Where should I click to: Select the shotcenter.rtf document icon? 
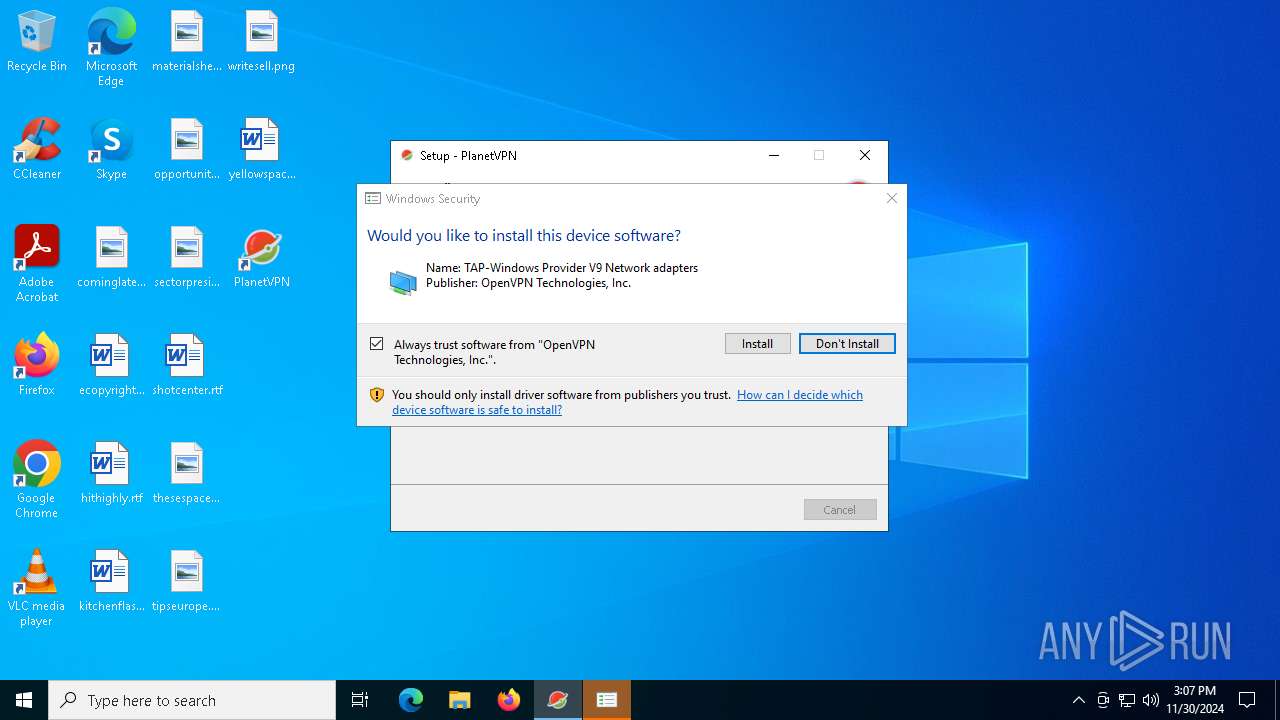coord(187,366)
